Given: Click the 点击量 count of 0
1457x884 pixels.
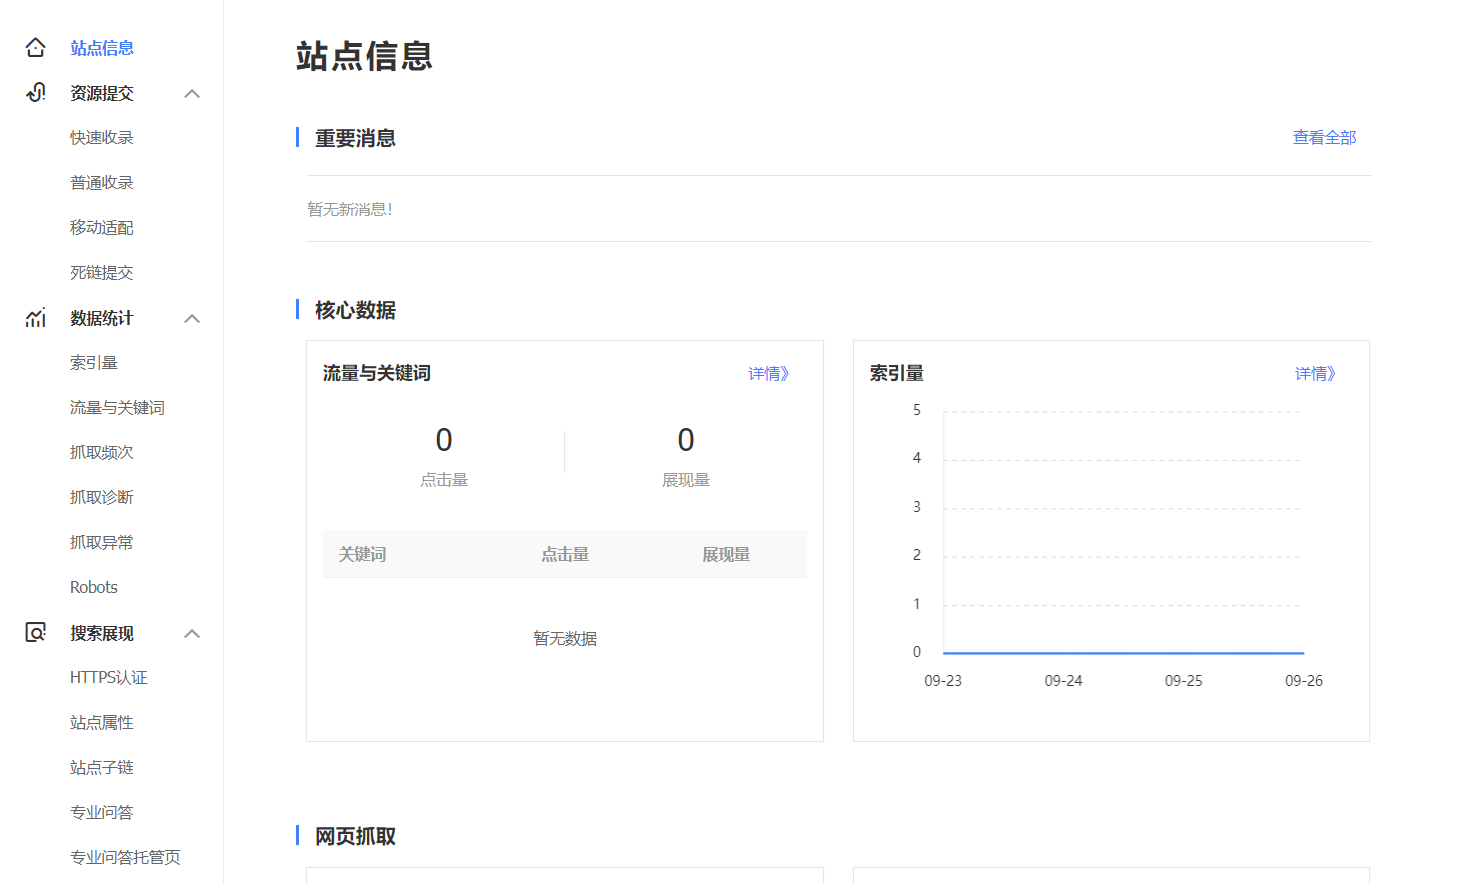Looking at the screenshot, I should click(444, 440).
